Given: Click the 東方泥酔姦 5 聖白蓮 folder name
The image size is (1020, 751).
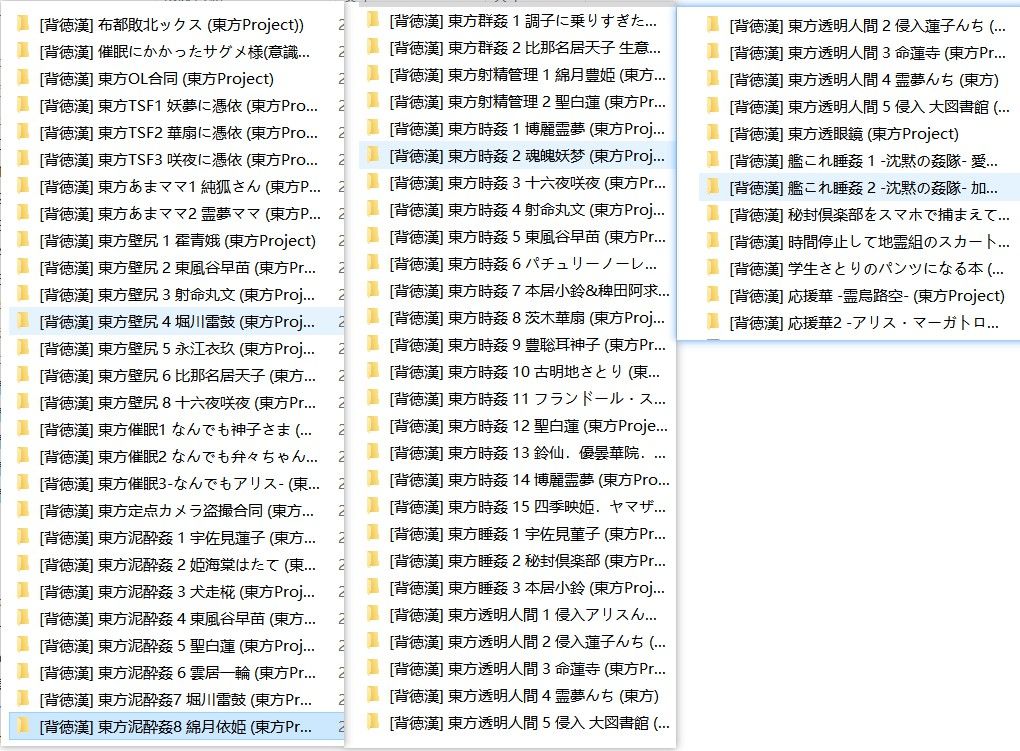Looking at the screenshot, I should coord(177,645).
